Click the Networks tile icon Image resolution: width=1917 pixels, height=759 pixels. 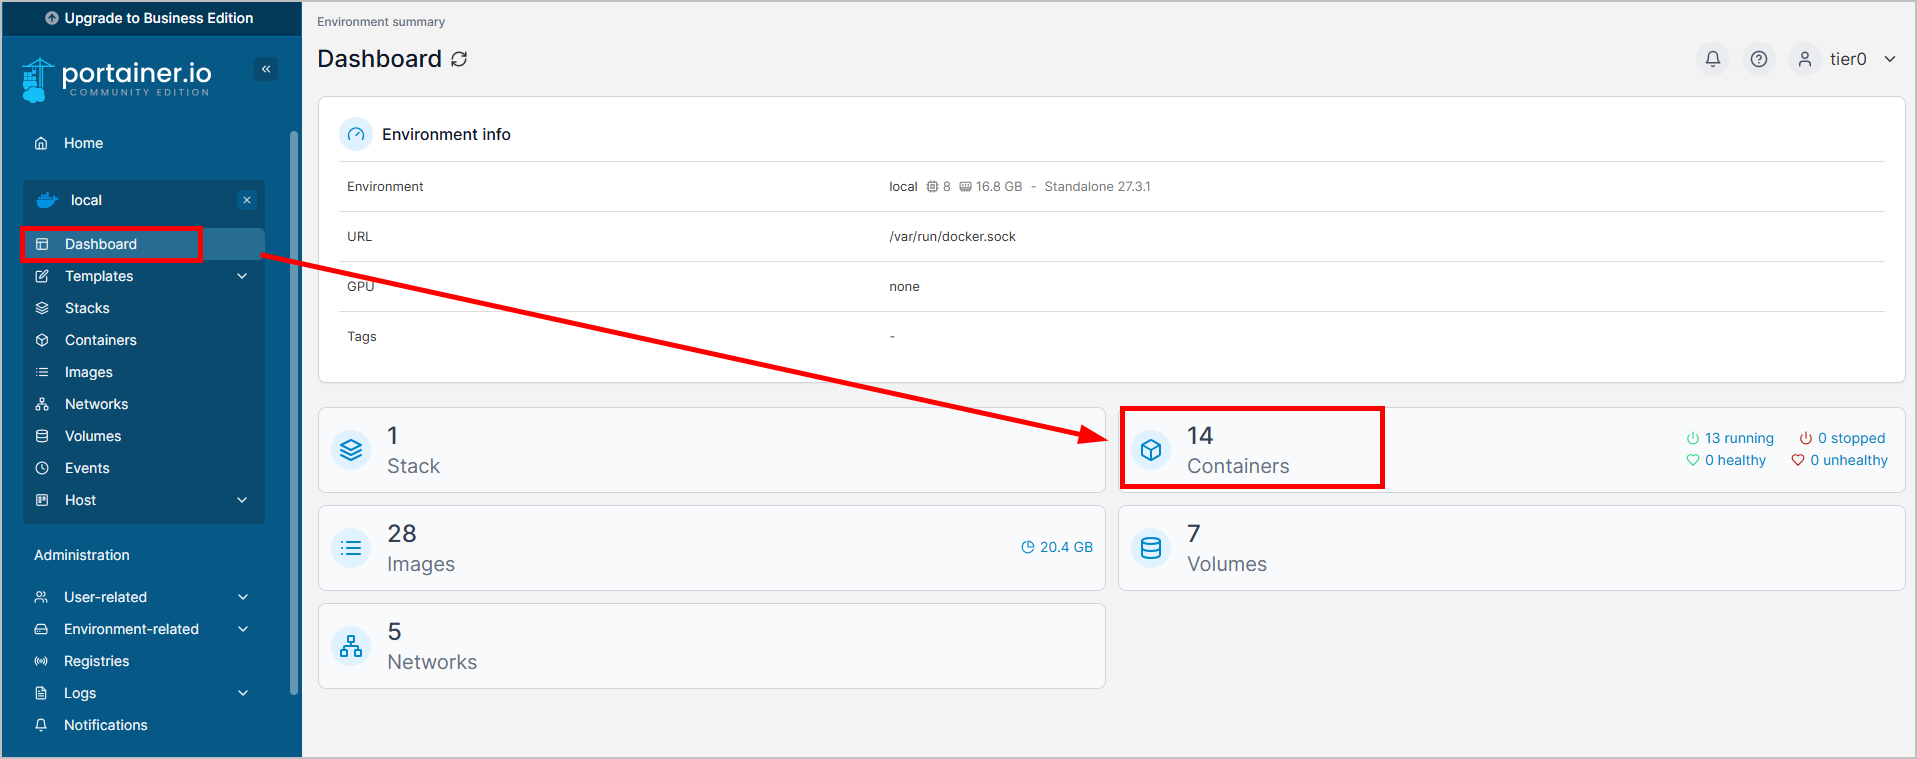(351, 646)
